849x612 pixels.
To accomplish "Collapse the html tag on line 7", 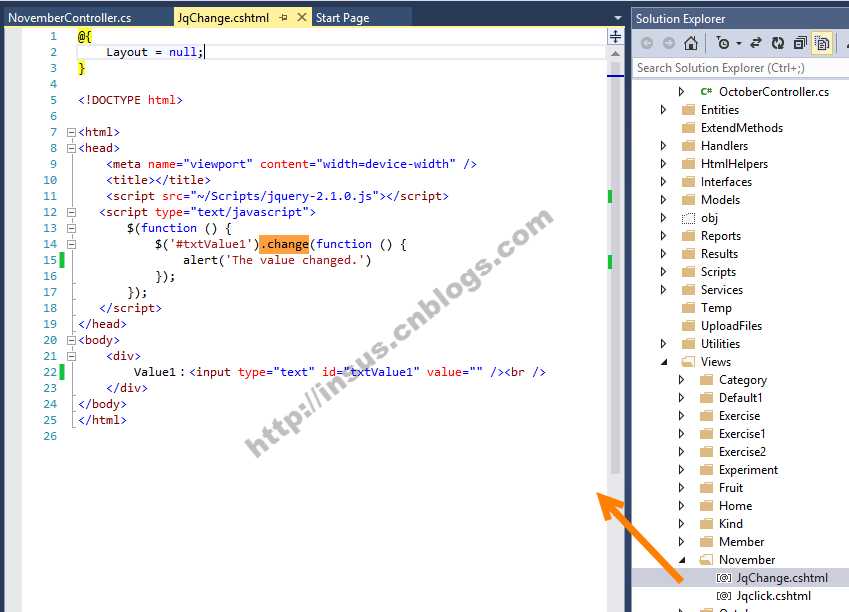I will [x=71, y=132].
